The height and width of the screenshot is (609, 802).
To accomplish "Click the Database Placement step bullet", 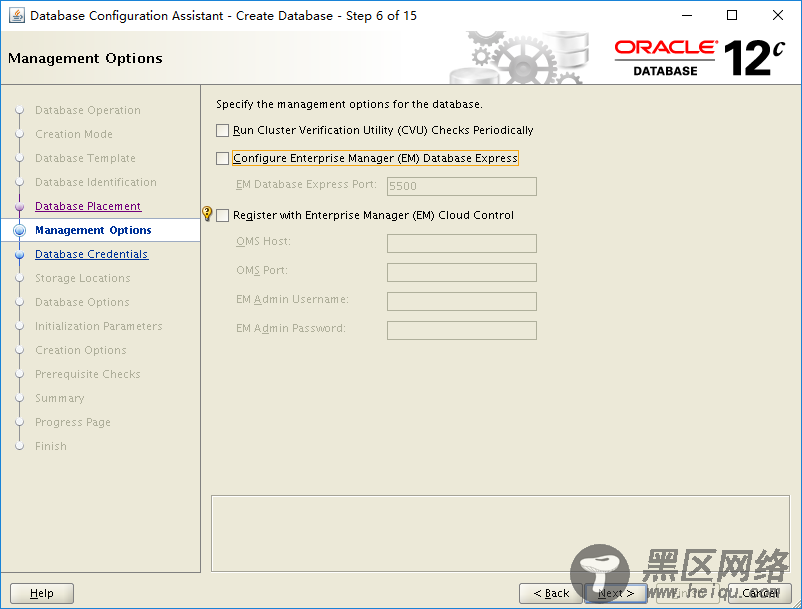I will click(19, 207).
